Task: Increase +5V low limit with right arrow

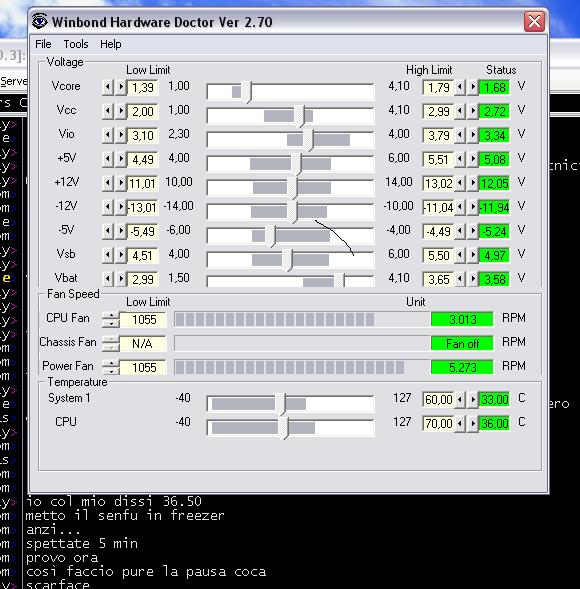Action: tap(120, 160)
